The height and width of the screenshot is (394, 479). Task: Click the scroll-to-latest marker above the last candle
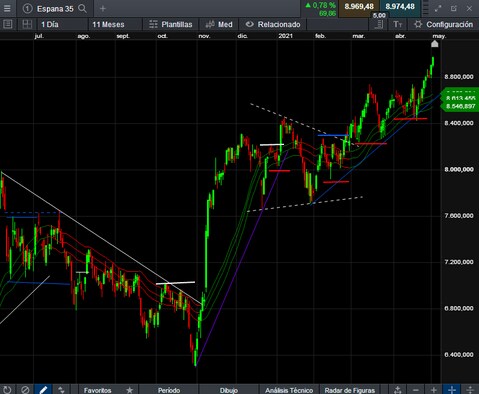pyautogui.click(x=435, y=44)
